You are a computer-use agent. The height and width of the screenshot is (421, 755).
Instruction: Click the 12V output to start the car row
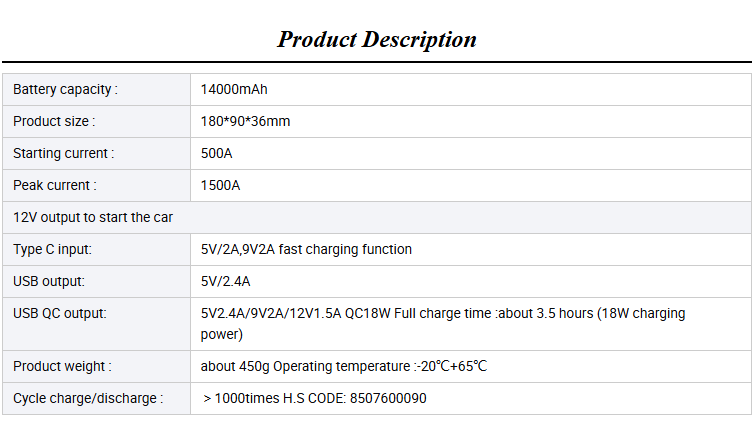377,218
